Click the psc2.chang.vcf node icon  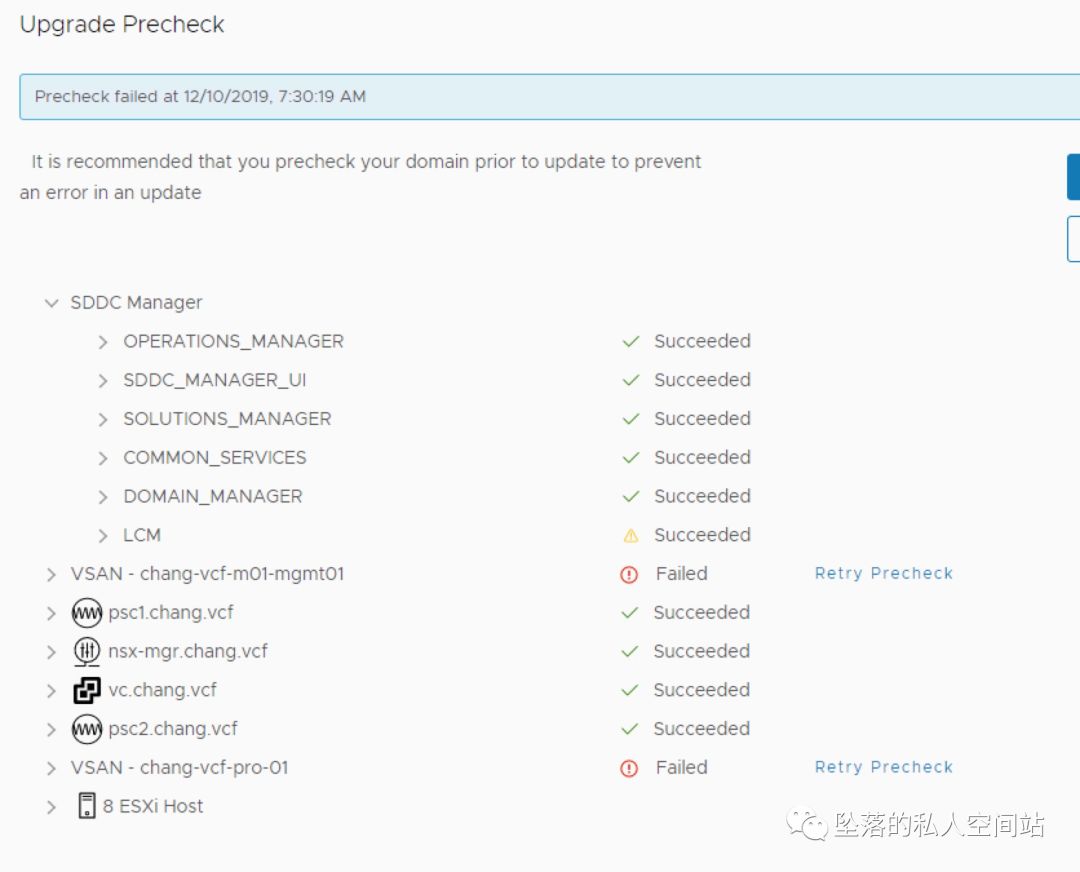point(87,729)
